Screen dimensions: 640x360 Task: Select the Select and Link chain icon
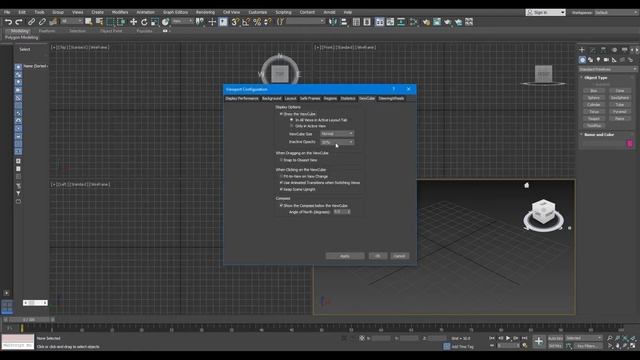pos(31,22)
